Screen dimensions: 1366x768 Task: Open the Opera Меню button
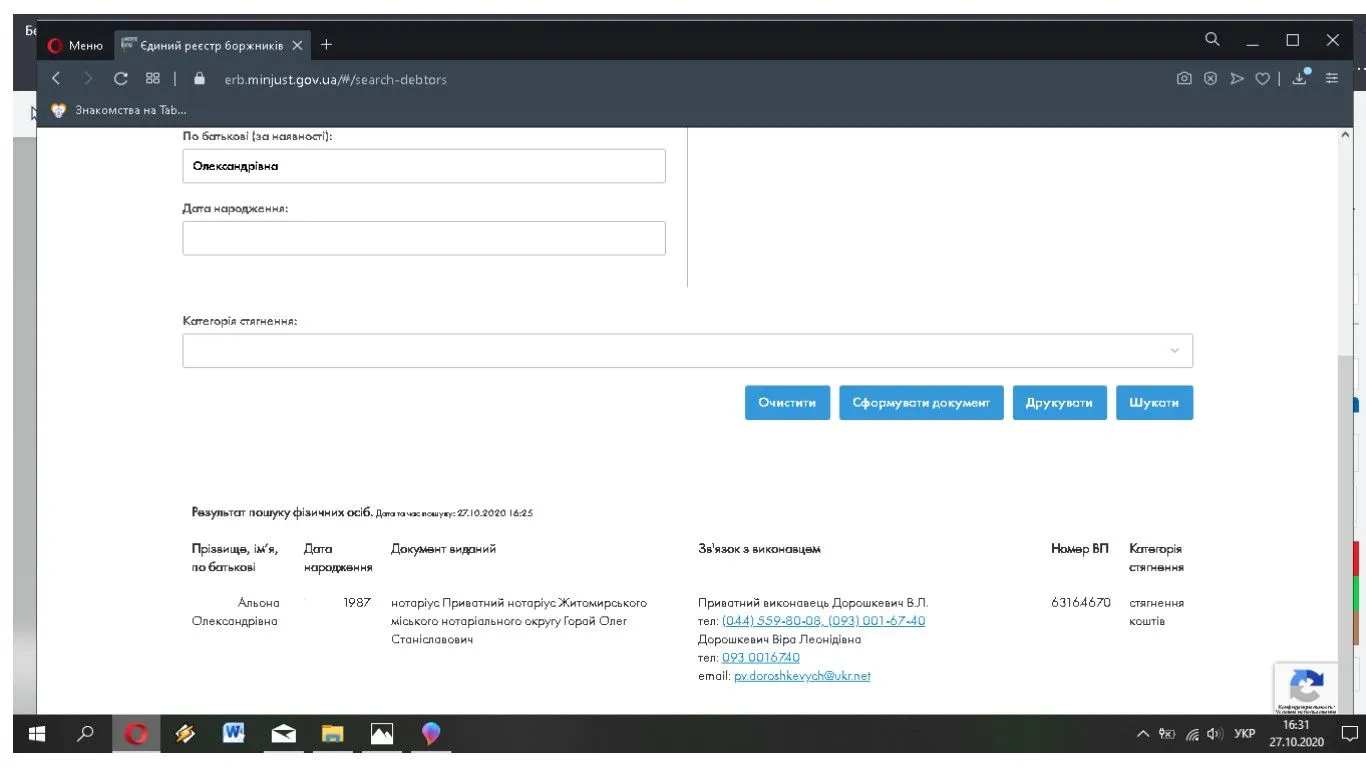click(x=76, y=45)
